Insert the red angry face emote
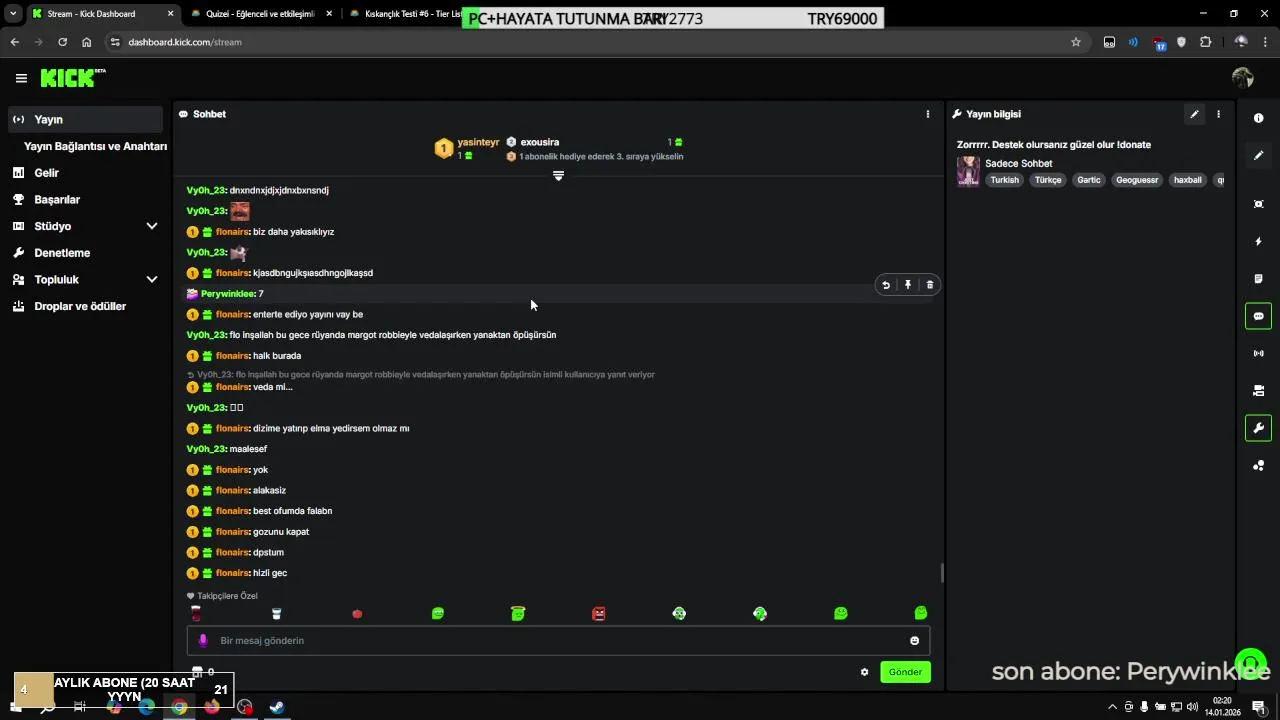The width and height of the screenshot is (1280, 720). pos(598,613)
